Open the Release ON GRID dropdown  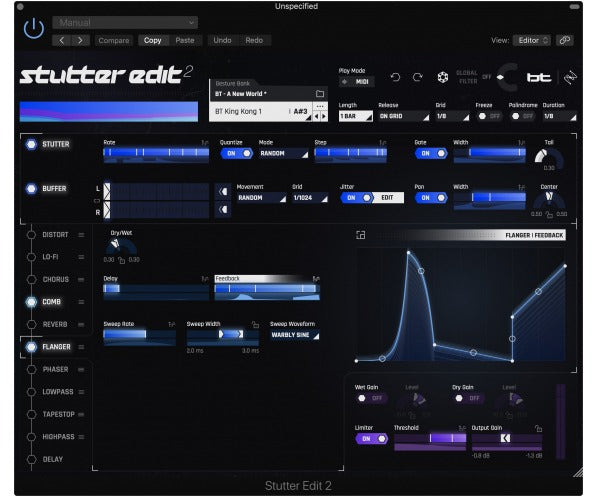tap(404, 116)
